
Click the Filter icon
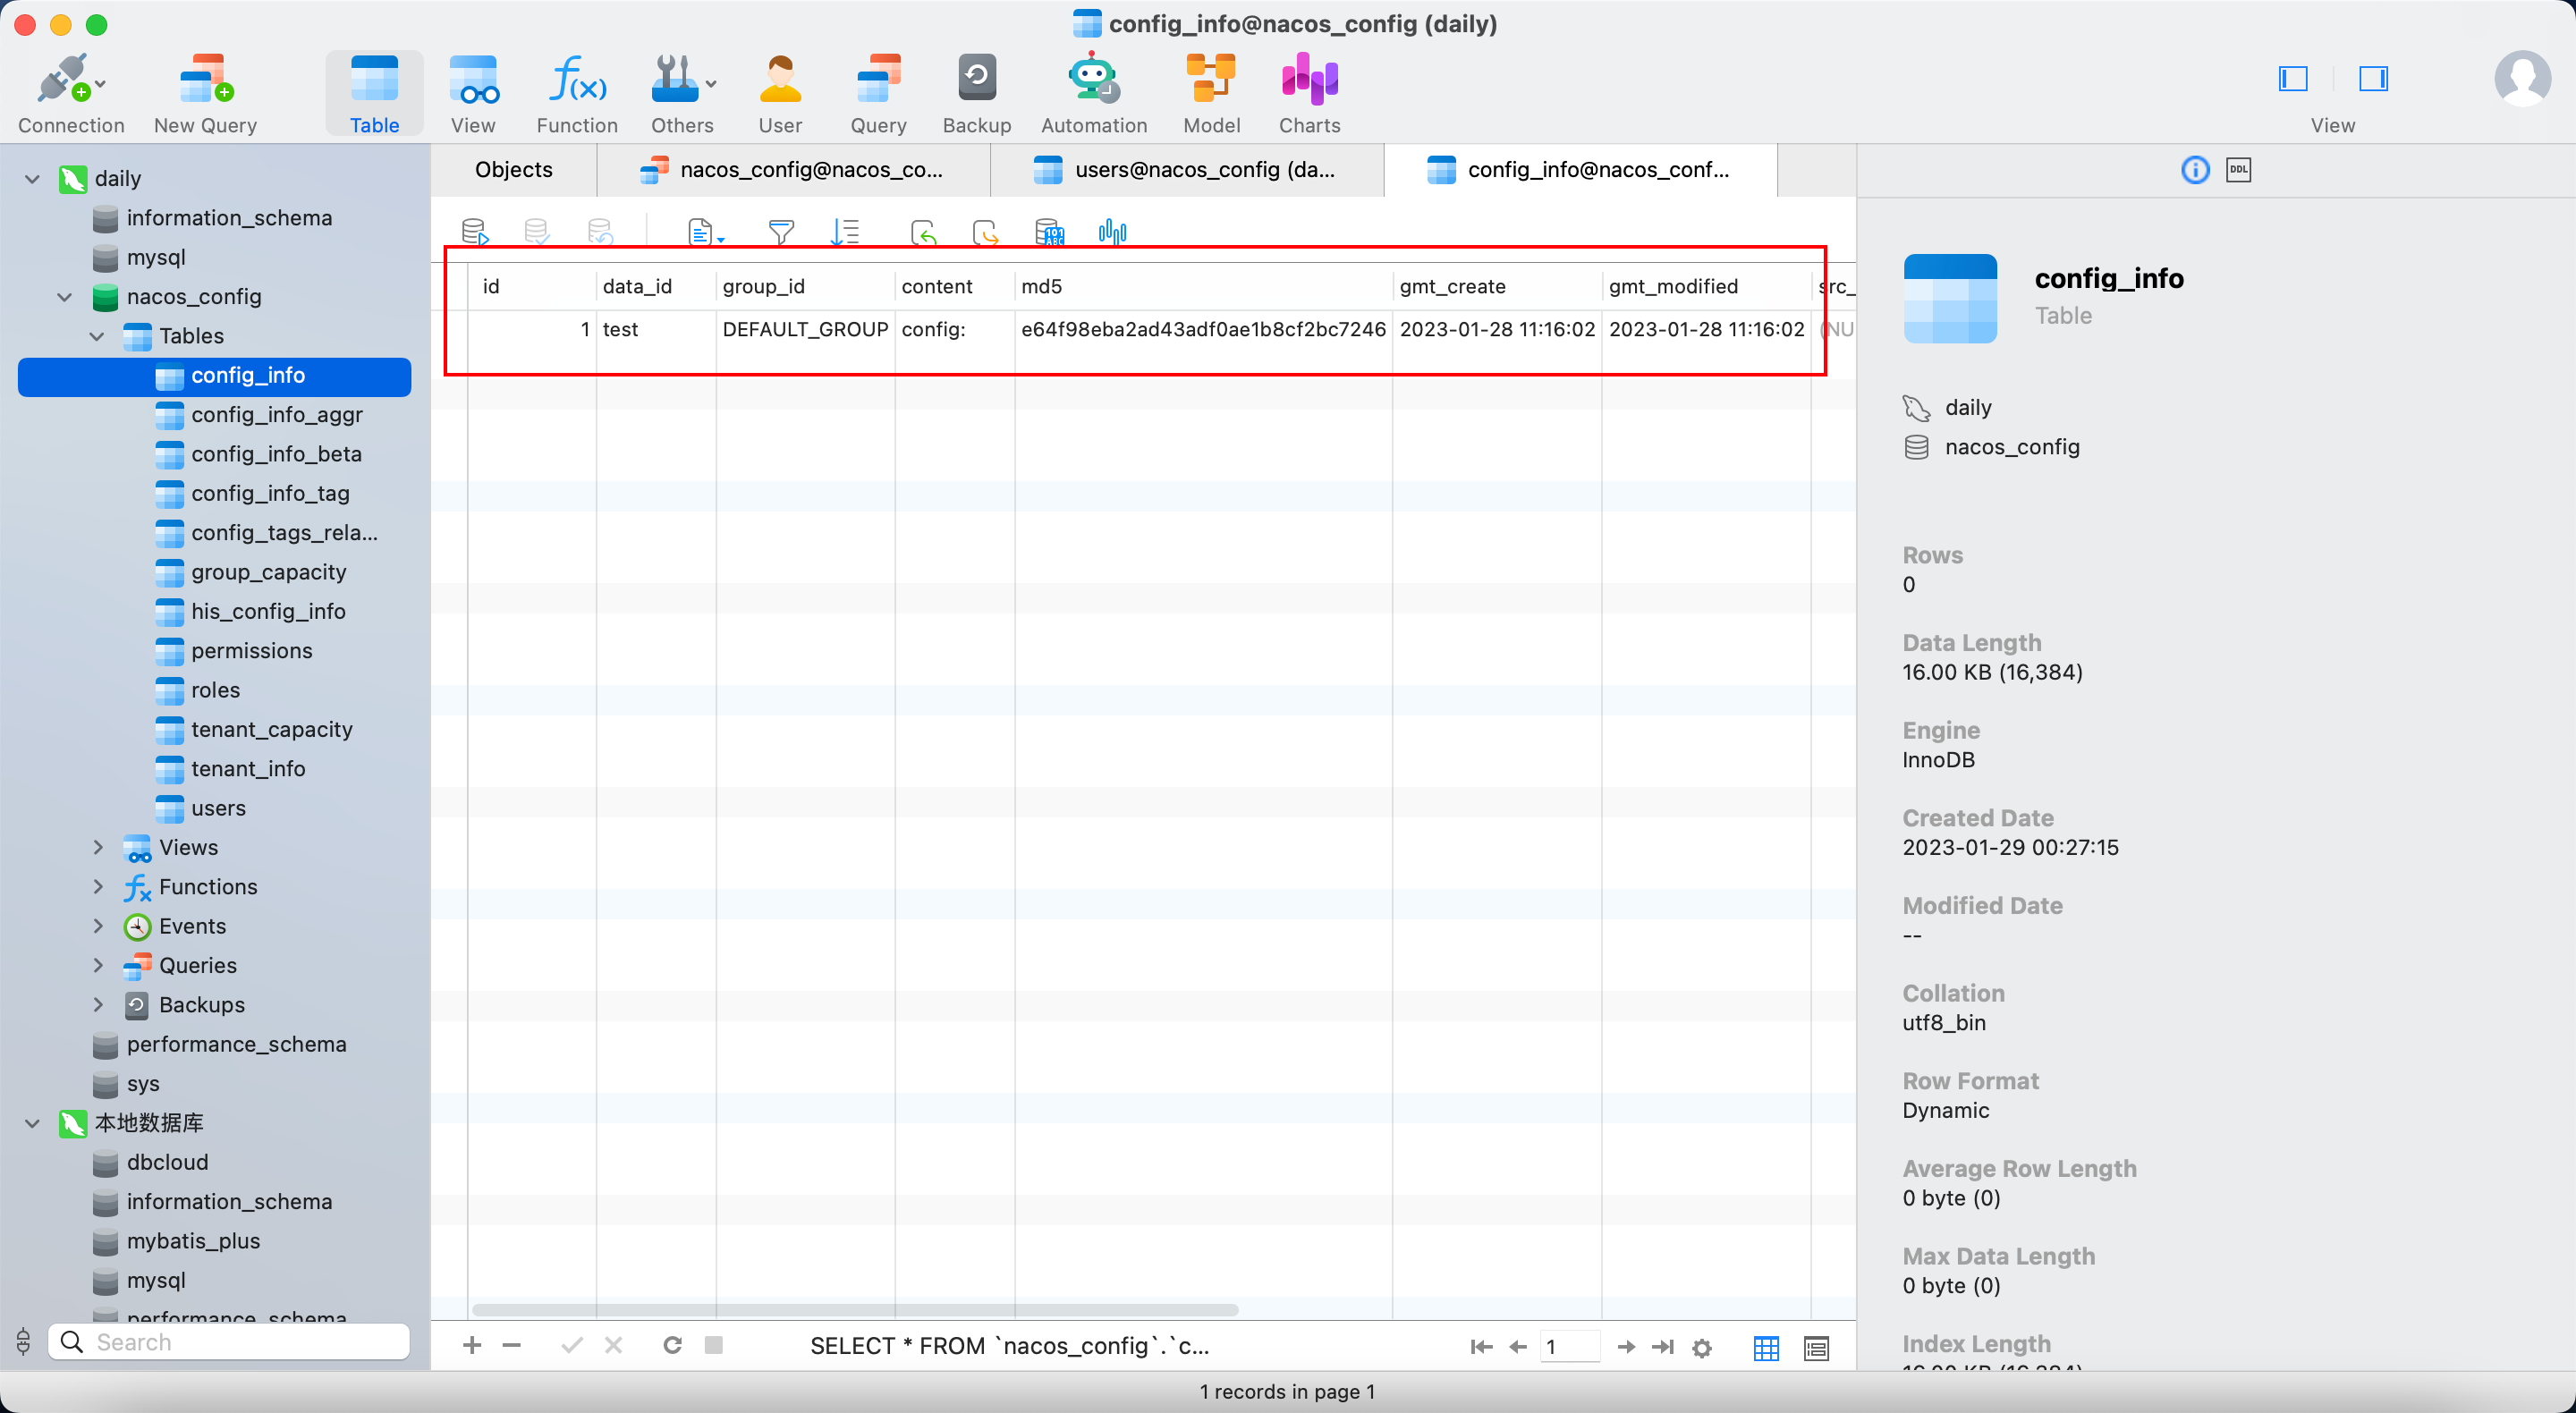tap(781, 232)
